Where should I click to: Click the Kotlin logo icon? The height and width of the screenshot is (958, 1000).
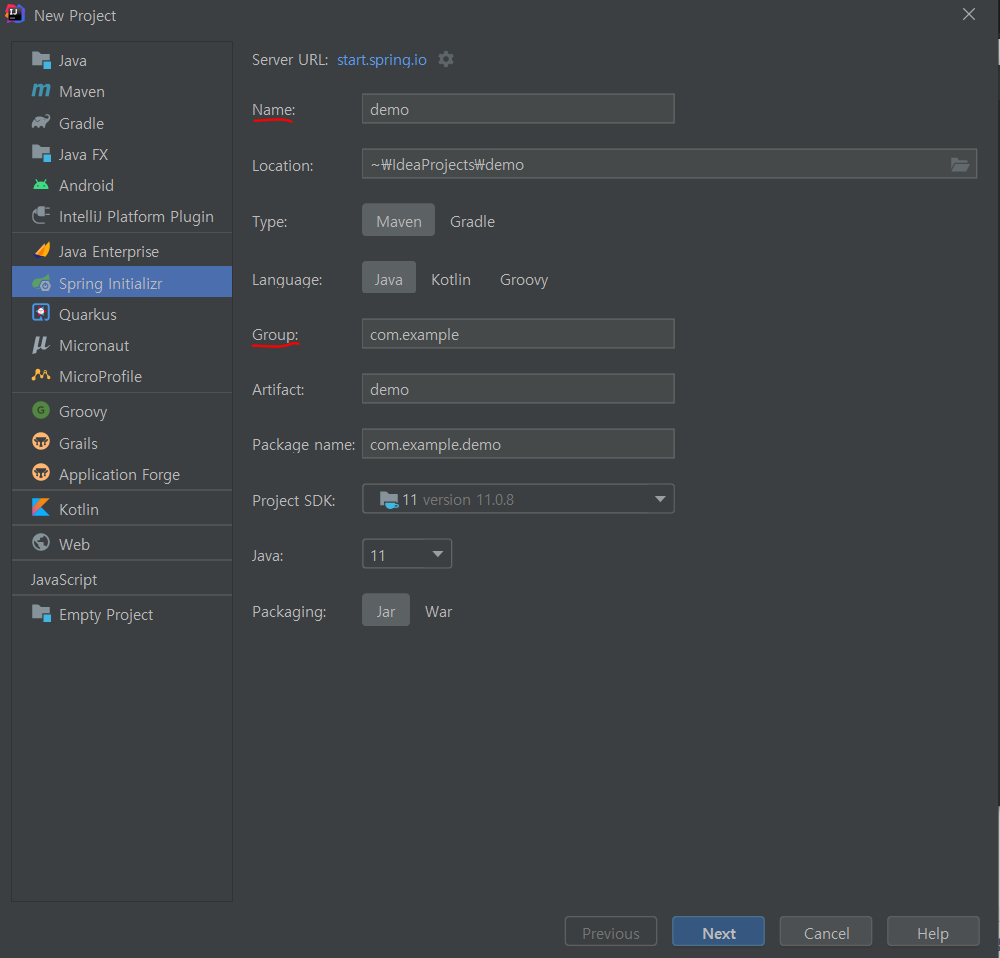(x=41, y=508)
